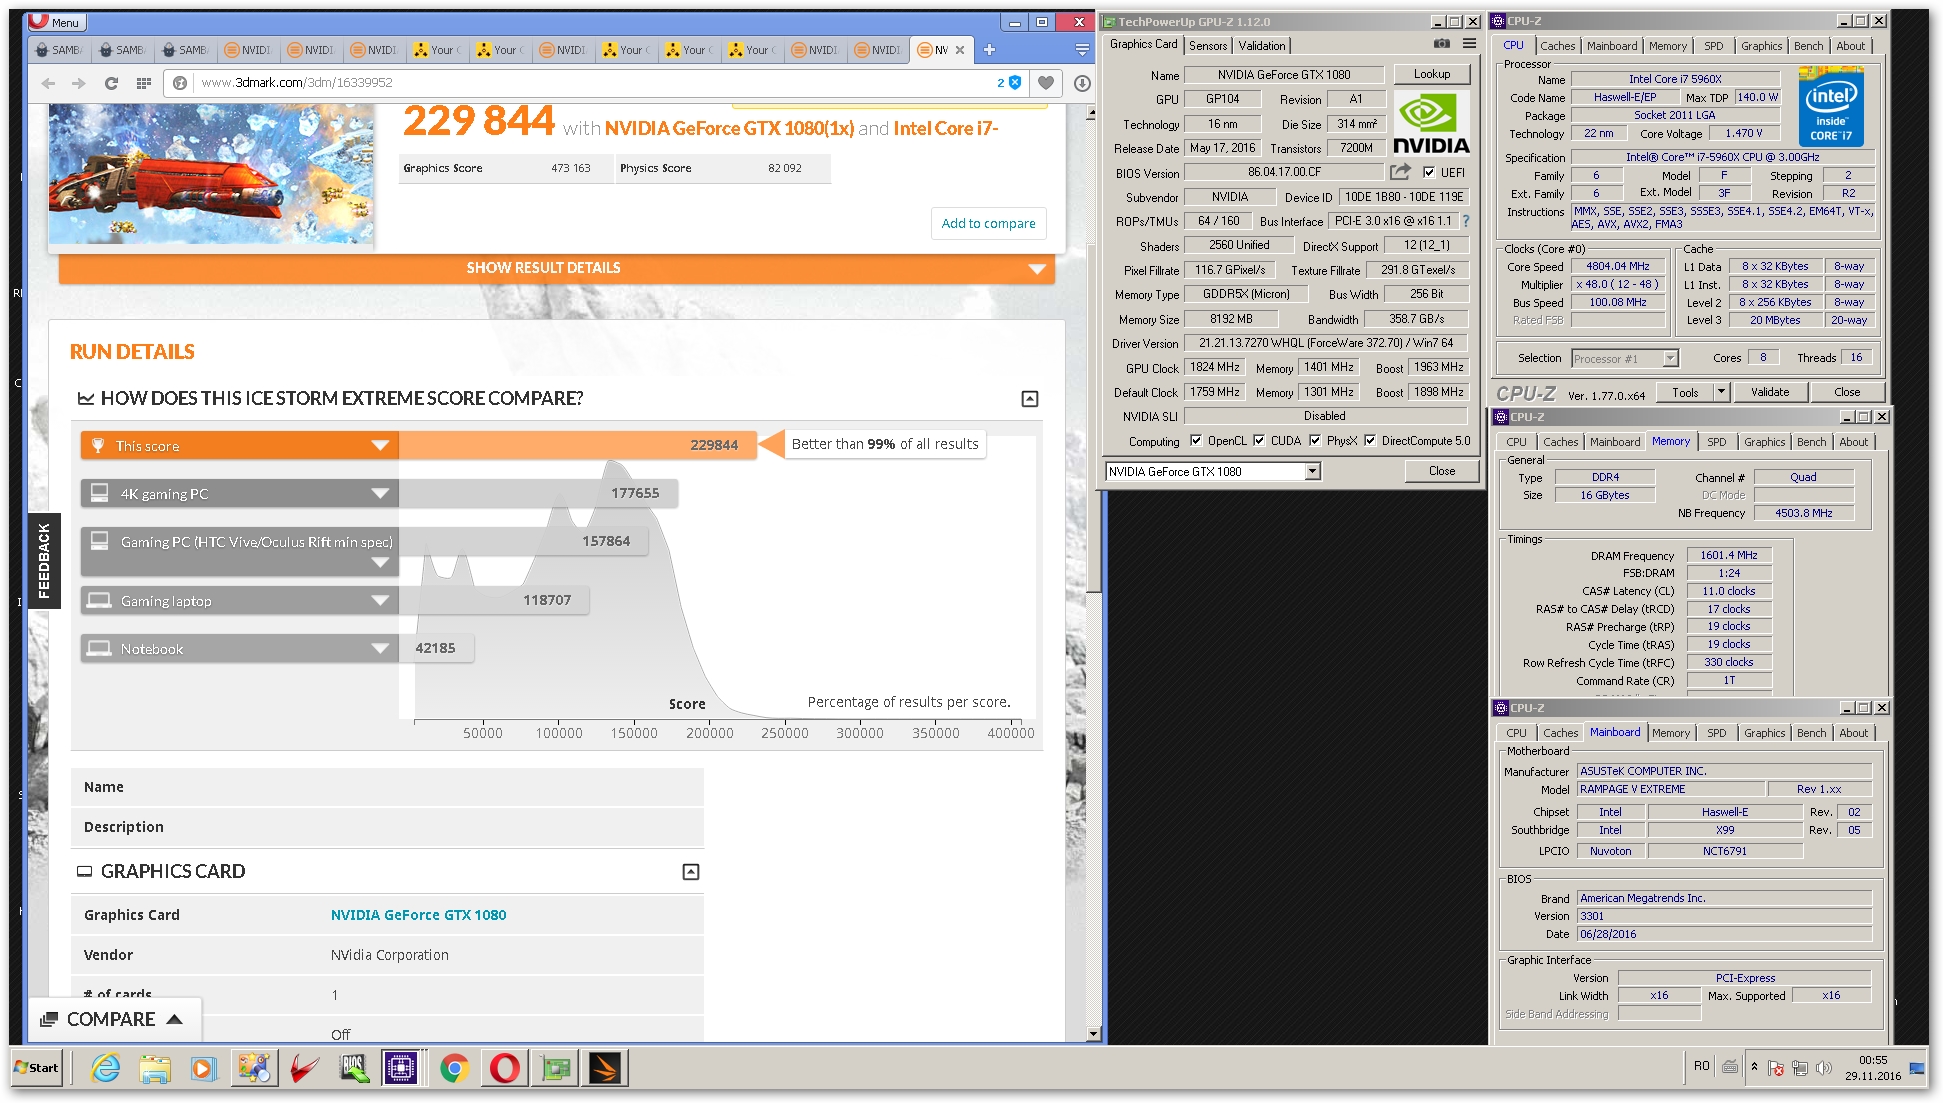Expand Gaming PC (HTC Vive/Oculus Rift) dropdown
Screen dimensions: 1943x1103
click(x=380, y=563)
